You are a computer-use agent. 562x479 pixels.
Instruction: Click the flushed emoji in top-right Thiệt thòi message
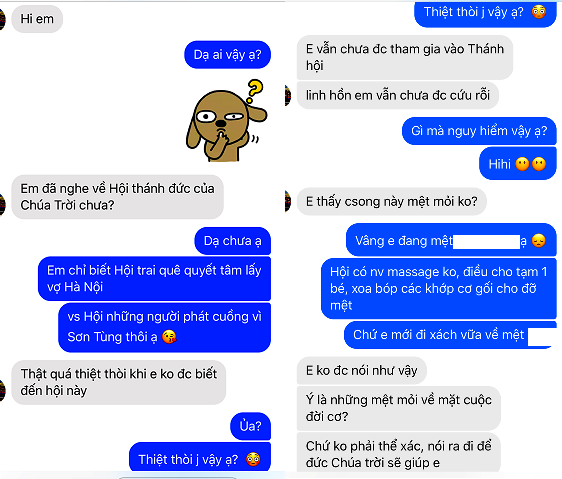pyautogui.click(x=539, y=12)
